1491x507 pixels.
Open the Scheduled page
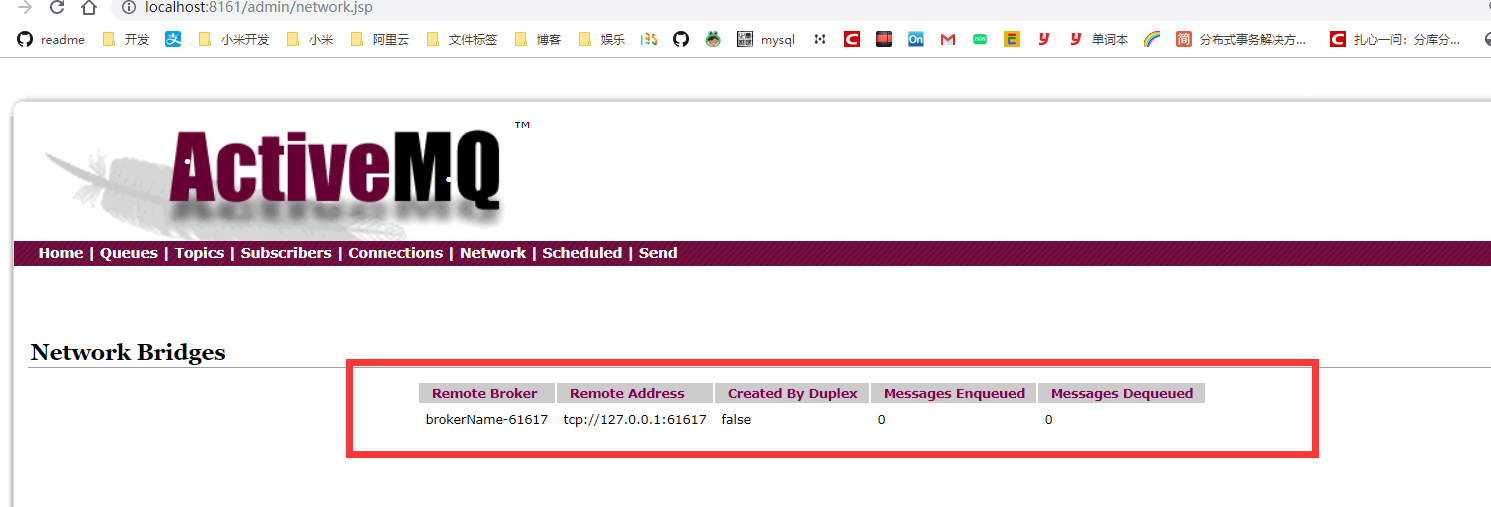(x=582, y=253)
